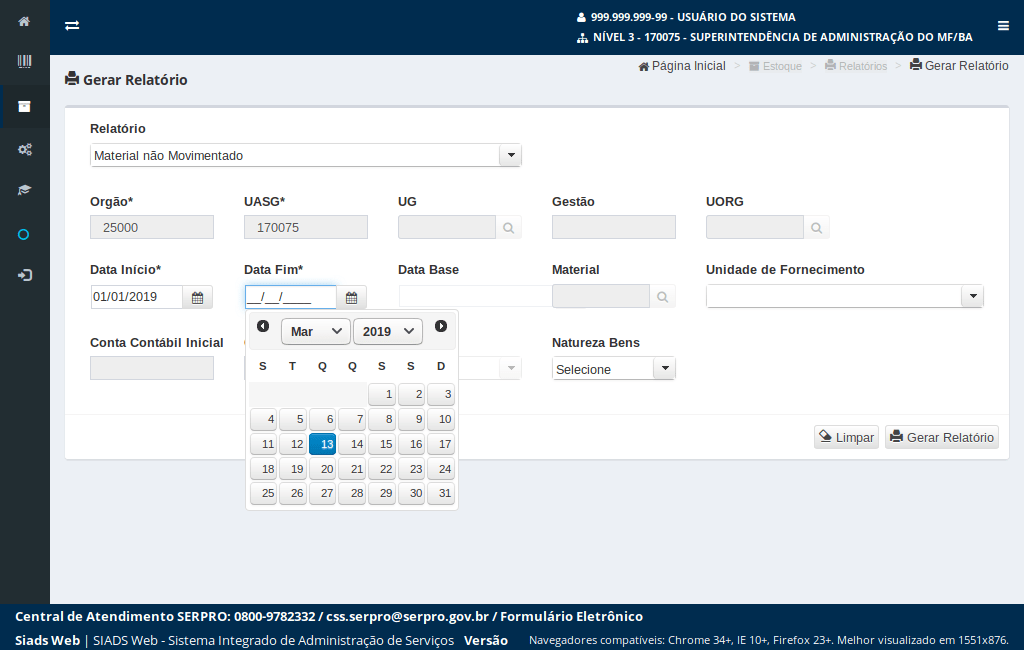This screenshot has height=650, width=1024.
Task: Click the Data Fim date field
Action: (291, 297)
